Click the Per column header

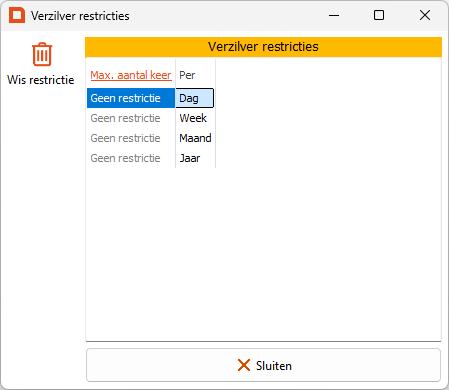click(187, 75)
